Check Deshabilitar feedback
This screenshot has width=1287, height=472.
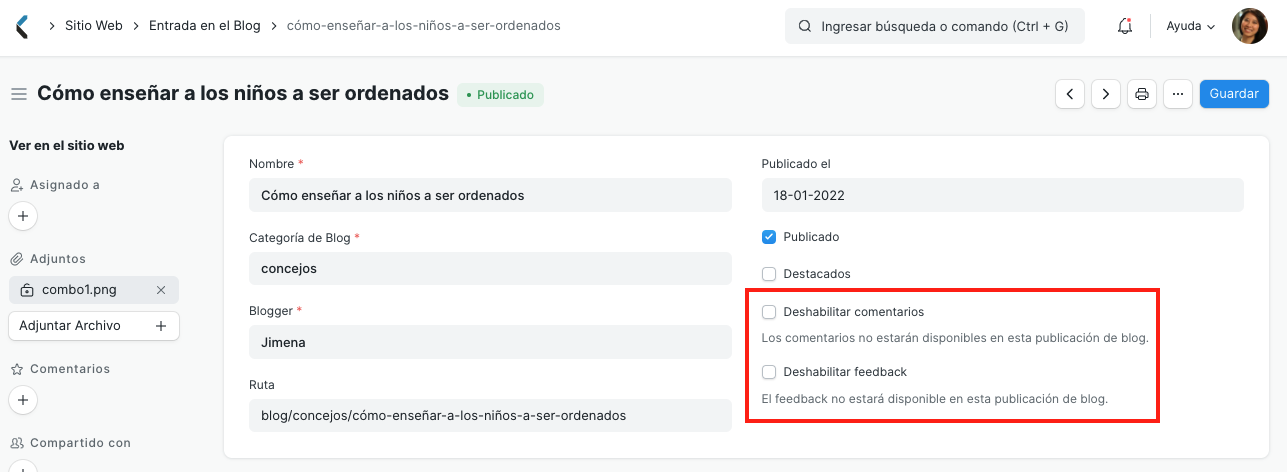(x=769, y=372)
